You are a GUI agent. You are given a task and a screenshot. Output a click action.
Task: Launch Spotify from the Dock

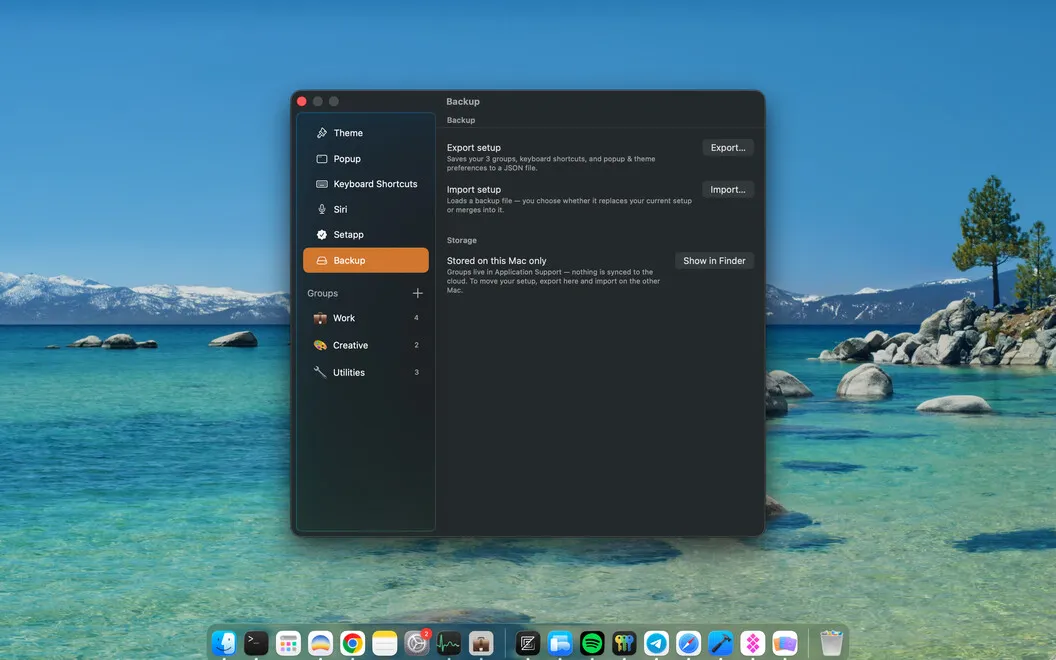point(592,643)
